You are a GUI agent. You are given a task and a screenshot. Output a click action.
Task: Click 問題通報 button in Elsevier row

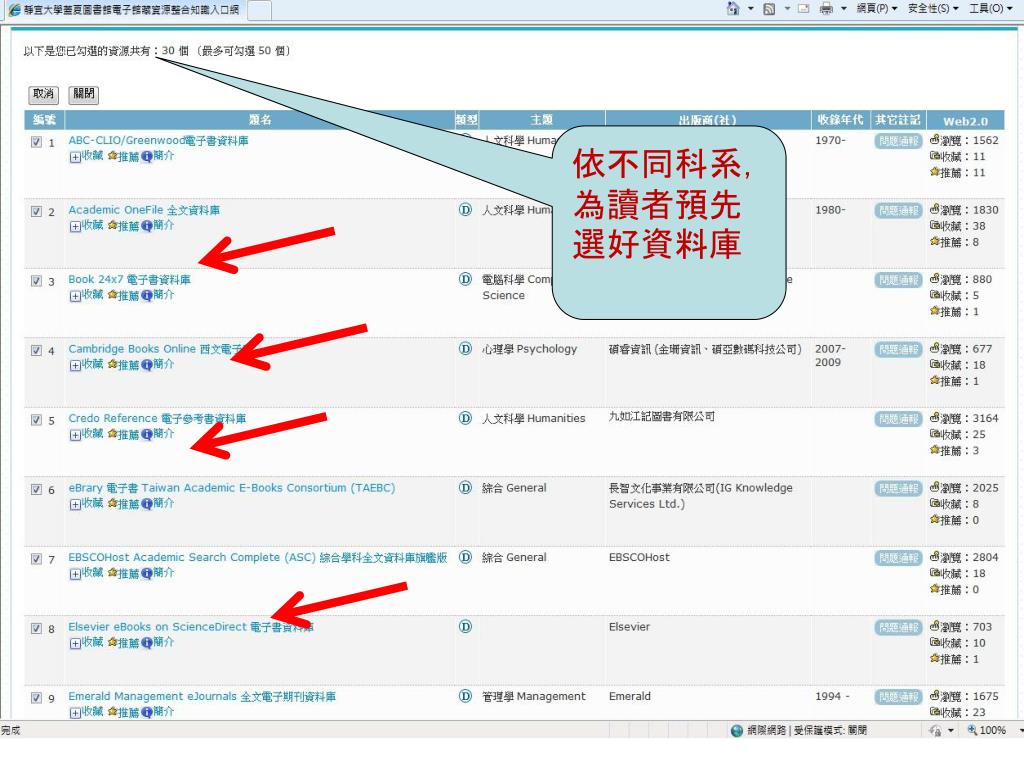click(898, 628)
